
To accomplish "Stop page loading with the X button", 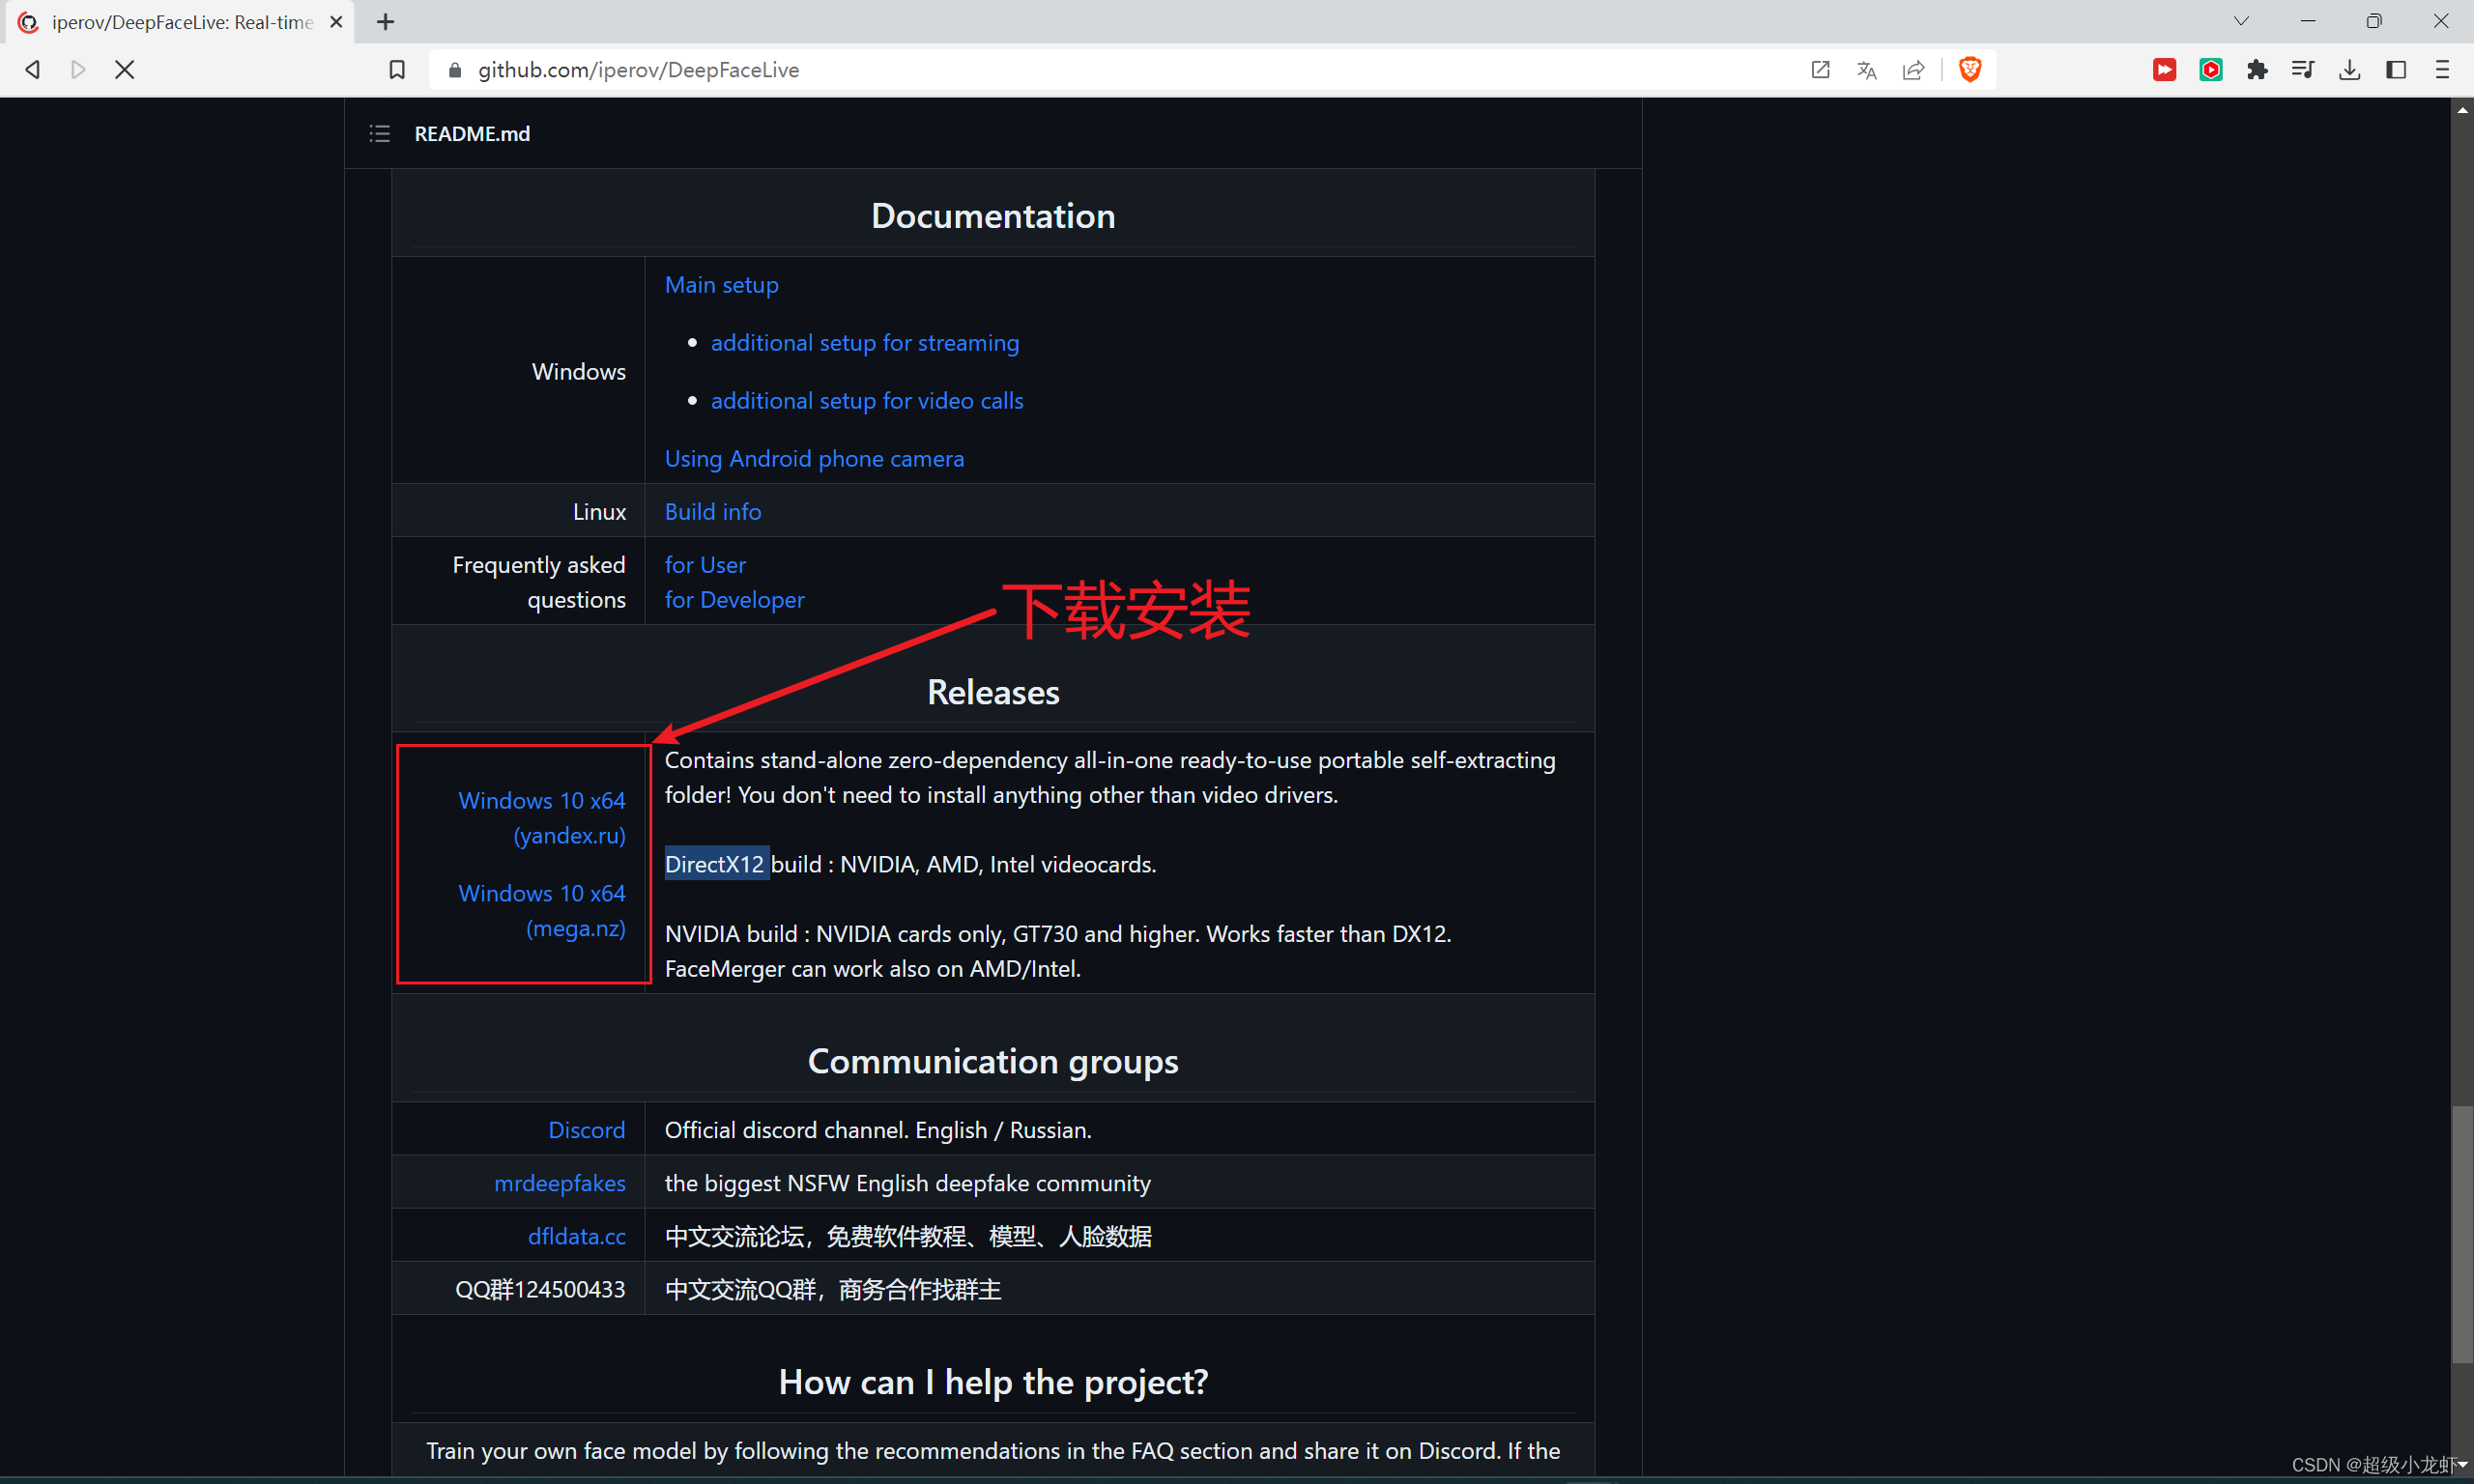I will pyautogui.click(x=125, y=70).
